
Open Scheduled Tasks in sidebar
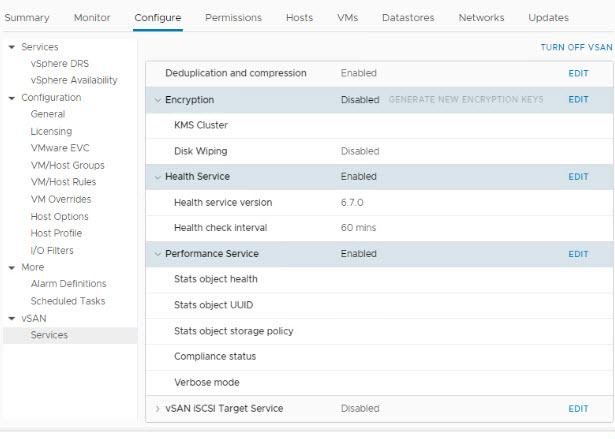(68, 301)
